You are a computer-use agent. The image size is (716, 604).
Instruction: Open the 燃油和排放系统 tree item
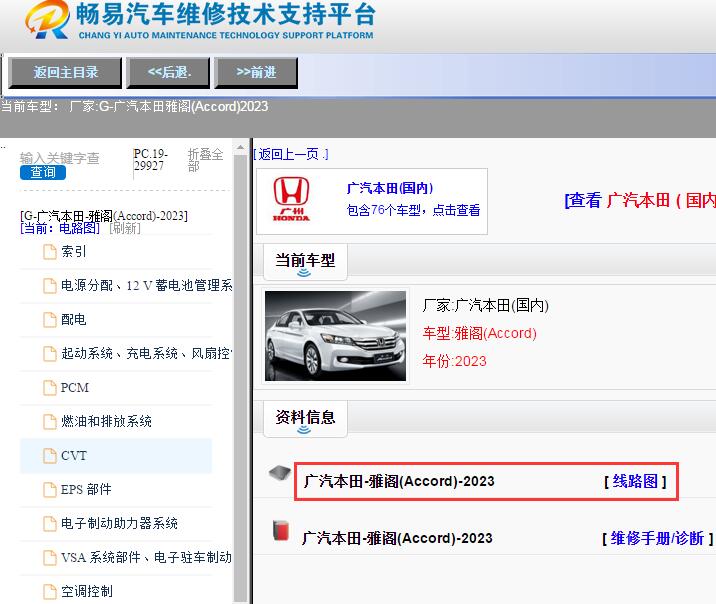106,422
